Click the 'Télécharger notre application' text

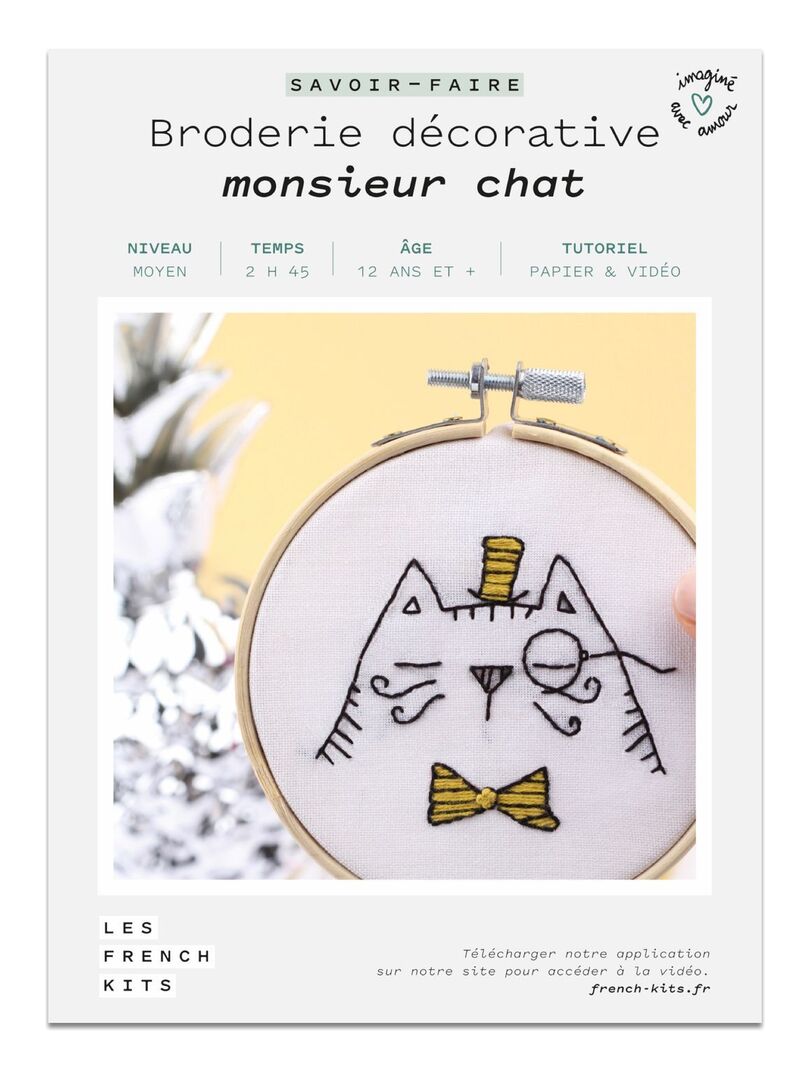(586, 953)
